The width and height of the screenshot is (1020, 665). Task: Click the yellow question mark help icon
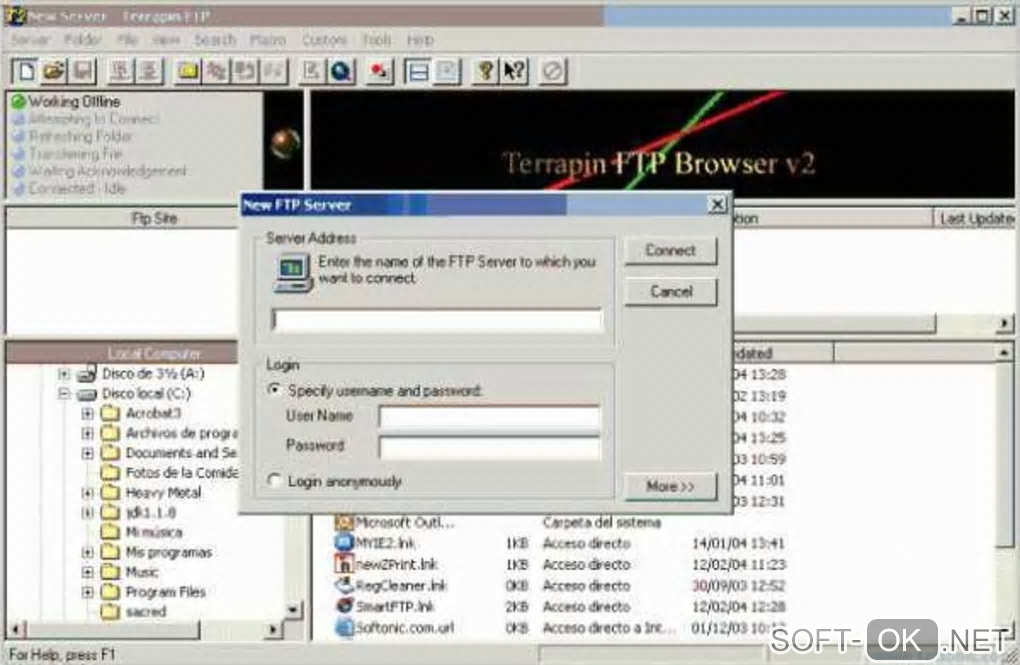click(485, 71)
